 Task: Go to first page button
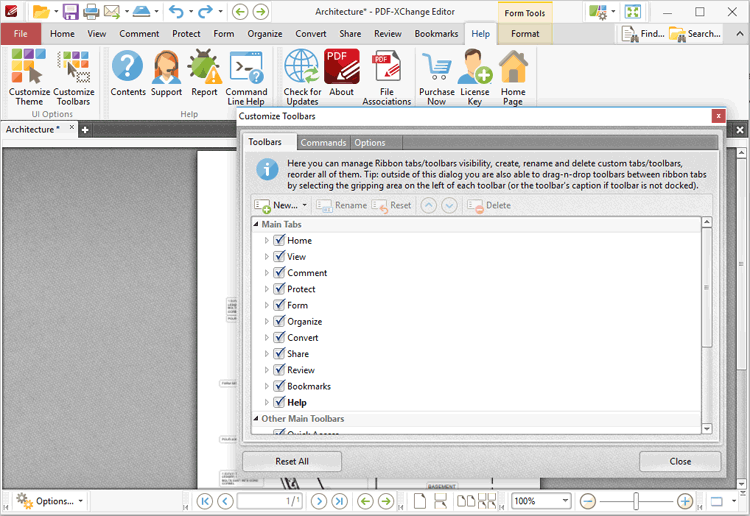[205, 501]
